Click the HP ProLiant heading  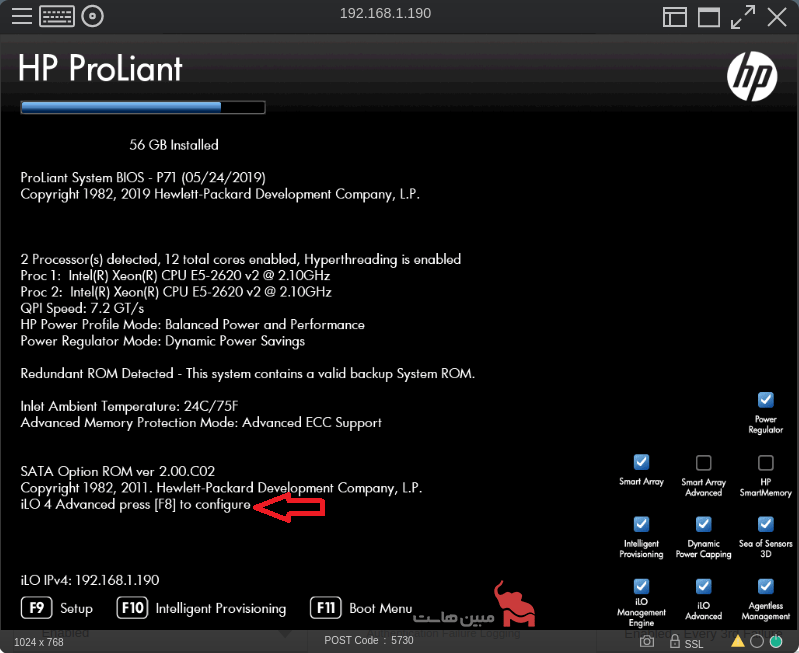100,68
